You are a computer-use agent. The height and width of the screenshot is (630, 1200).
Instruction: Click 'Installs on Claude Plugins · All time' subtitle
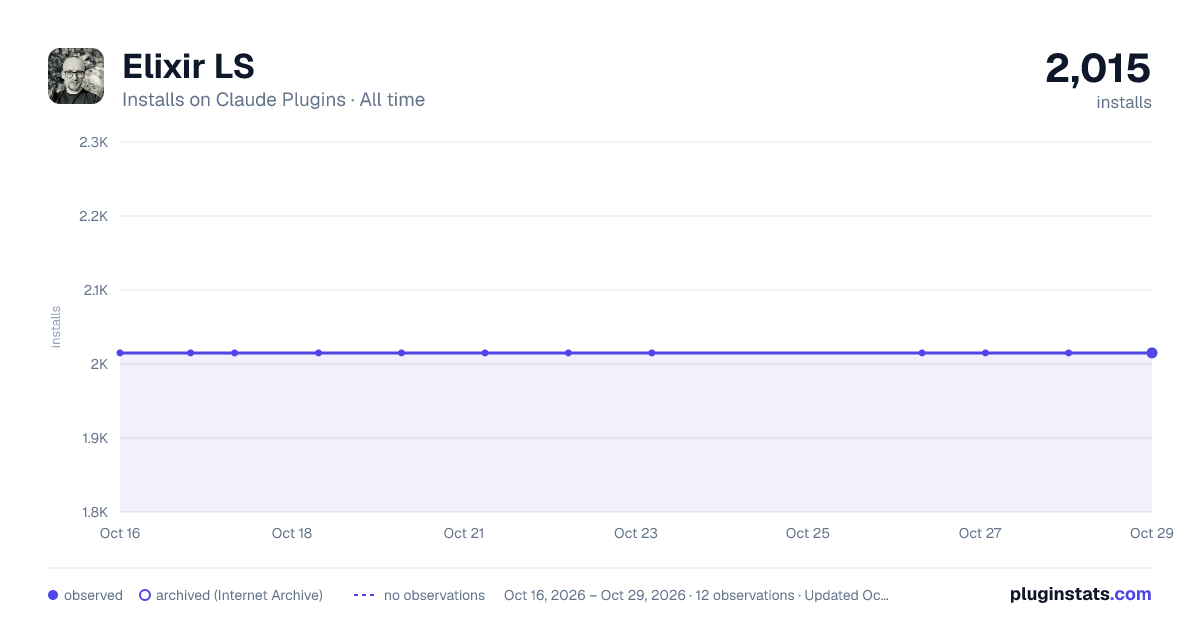pyautogui.click(x=273, y=100)
